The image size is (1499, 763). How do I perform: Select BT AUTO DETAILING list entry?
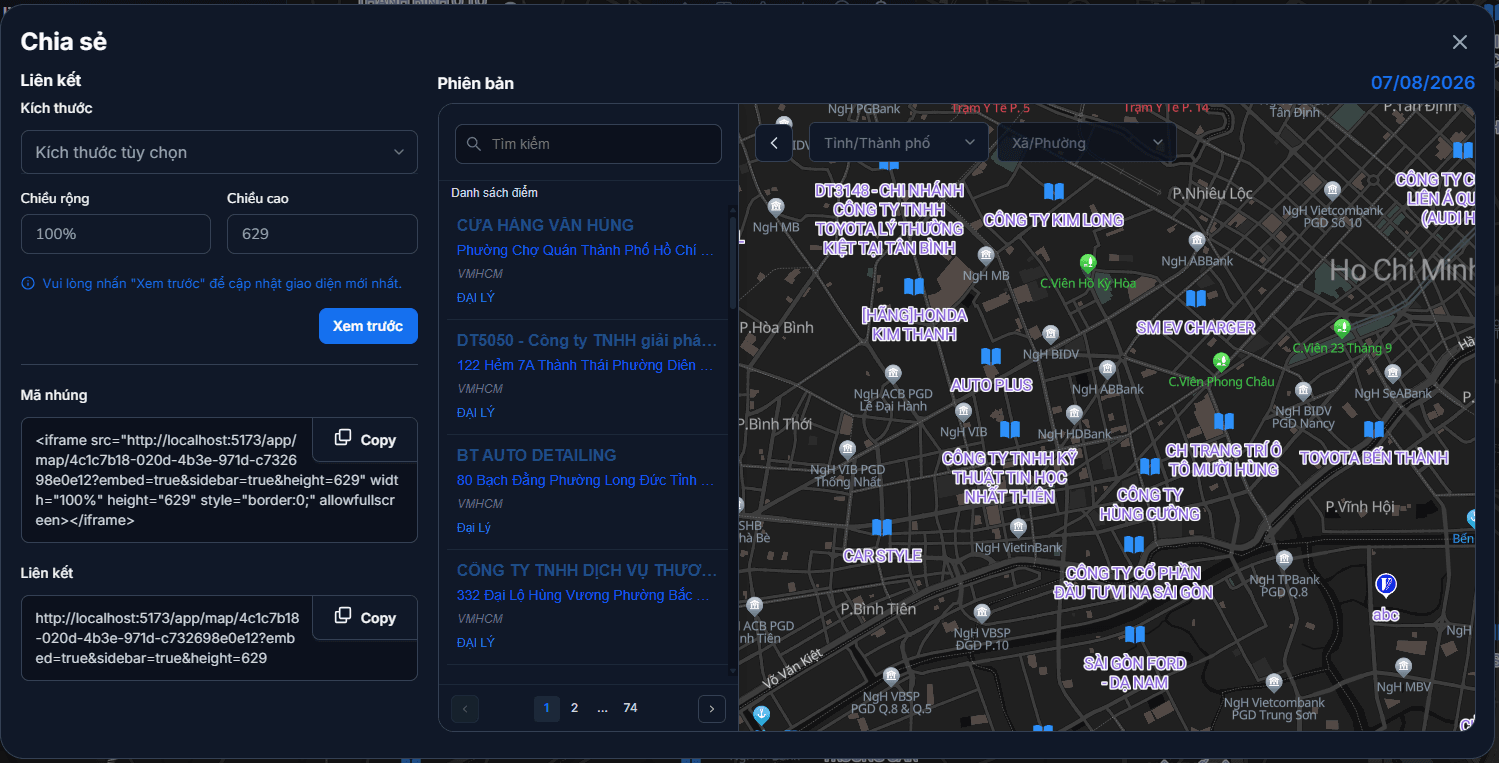[x=587, y=492]
